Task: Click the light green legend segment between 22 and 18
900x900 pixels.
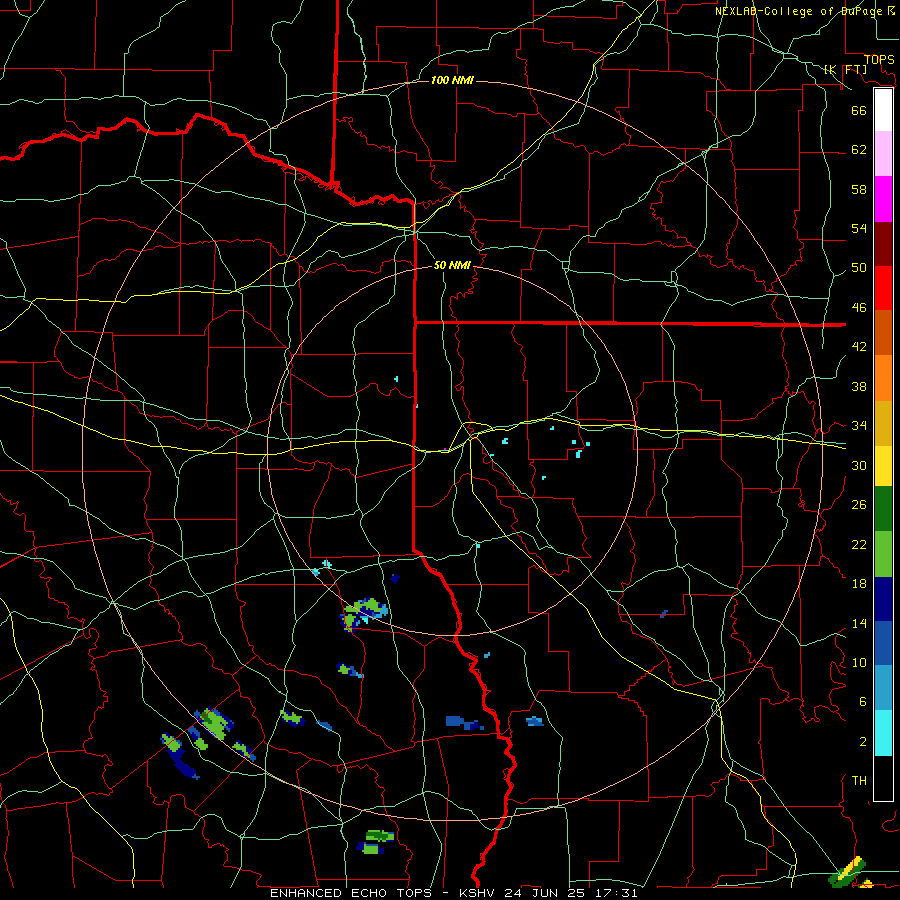Action: pos(883,554)
